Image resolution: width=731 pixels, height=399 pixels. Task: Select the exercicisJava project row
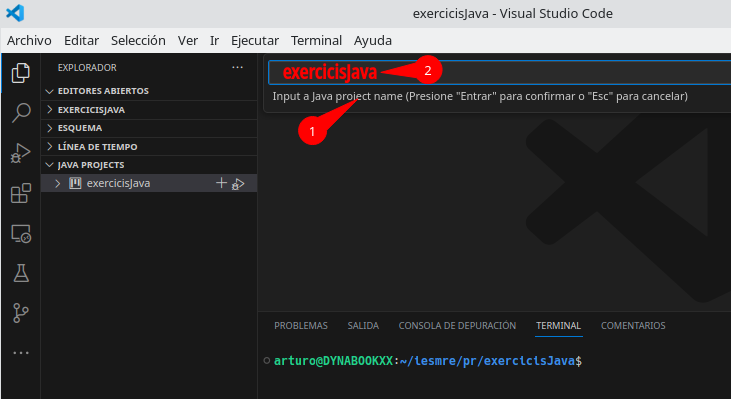pyautogui.click(x=149, y=183)
